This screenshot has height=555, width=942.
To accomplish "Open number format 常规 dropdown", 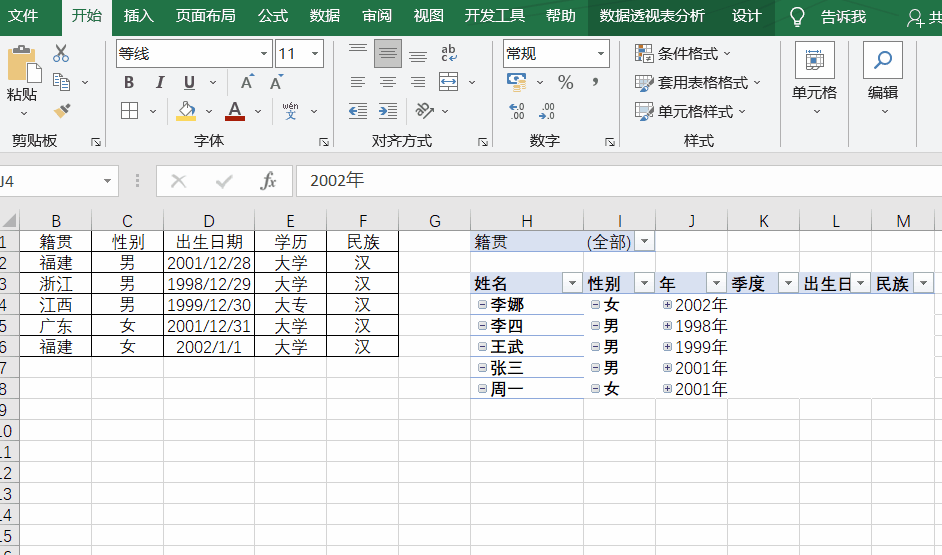I will pos(601,53).
